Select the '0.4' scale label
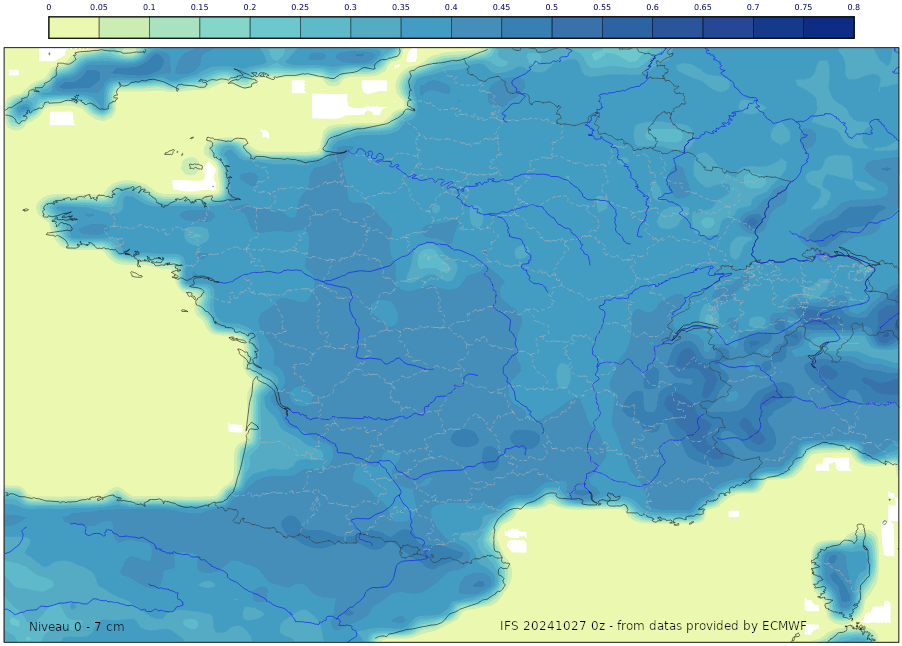 coord(452,7)
